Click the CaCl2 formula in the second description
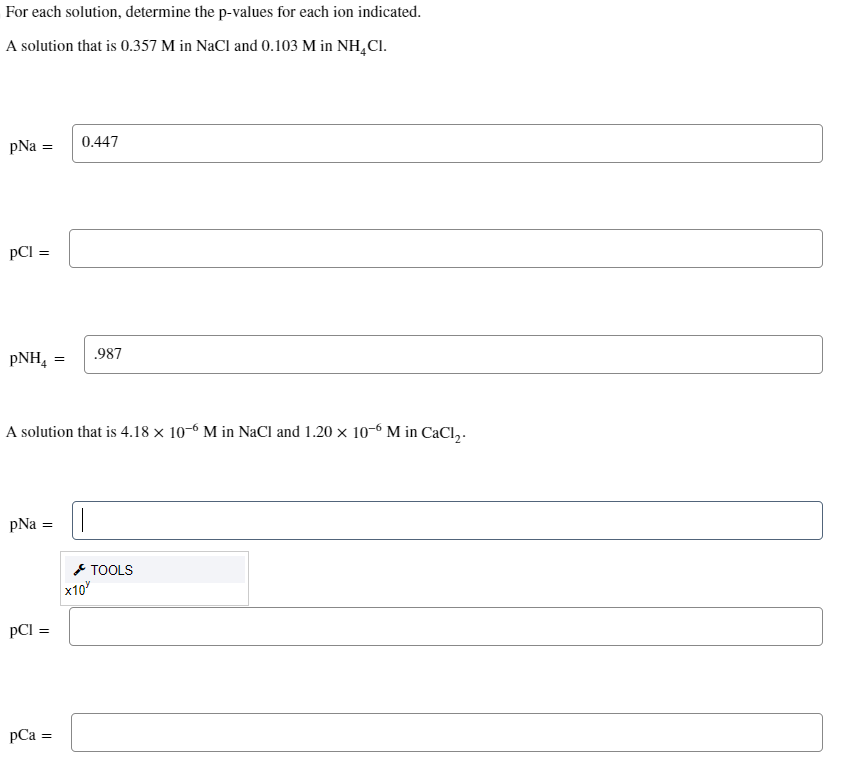This screenshot has width=842, height=784. click(443, 433)
